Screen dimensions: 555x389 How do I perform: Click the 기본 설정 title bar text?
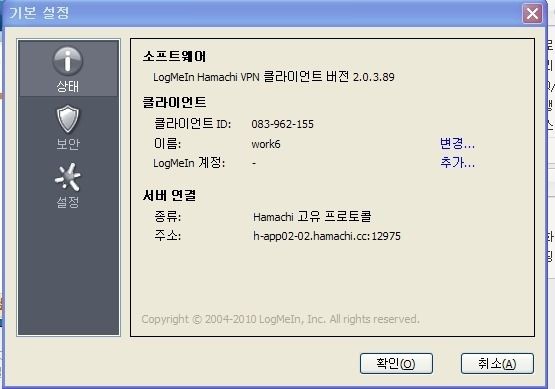pyautogui.click(x=39, y=13)
